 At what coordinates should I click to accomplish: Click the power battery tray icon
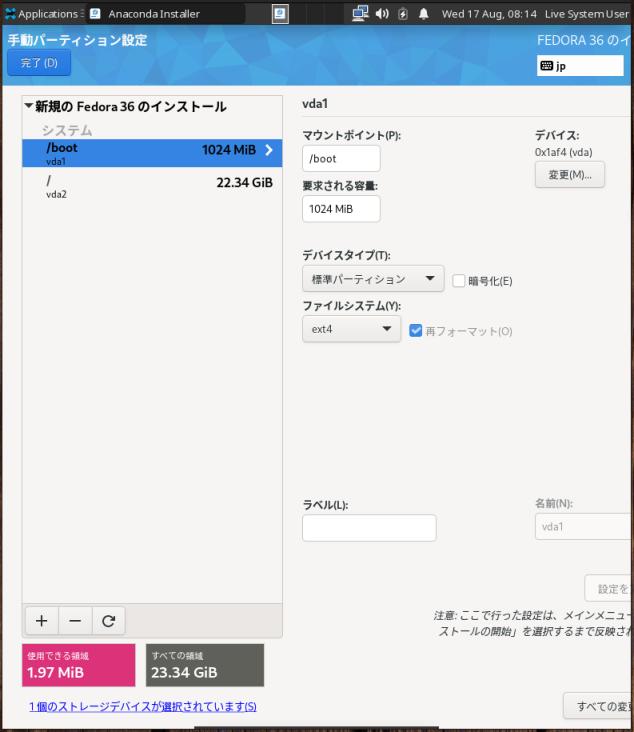(403, 14)
